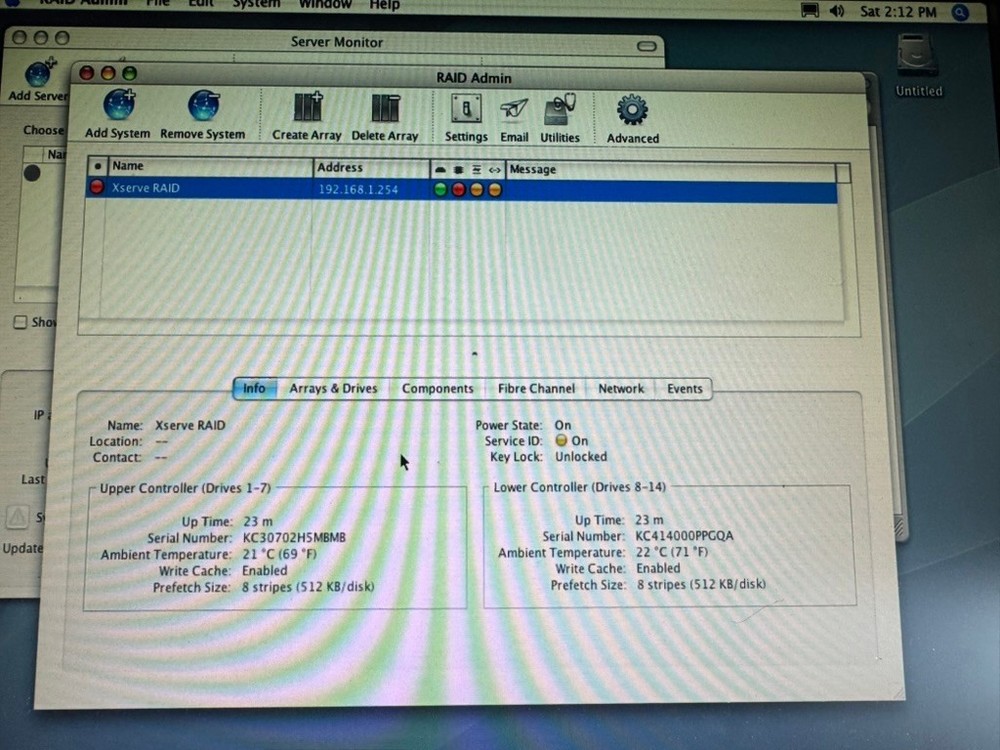The image size is (1000, 750).
Task: Click the clock showing Sat 2:12 PM
Action: pos(898,11)
